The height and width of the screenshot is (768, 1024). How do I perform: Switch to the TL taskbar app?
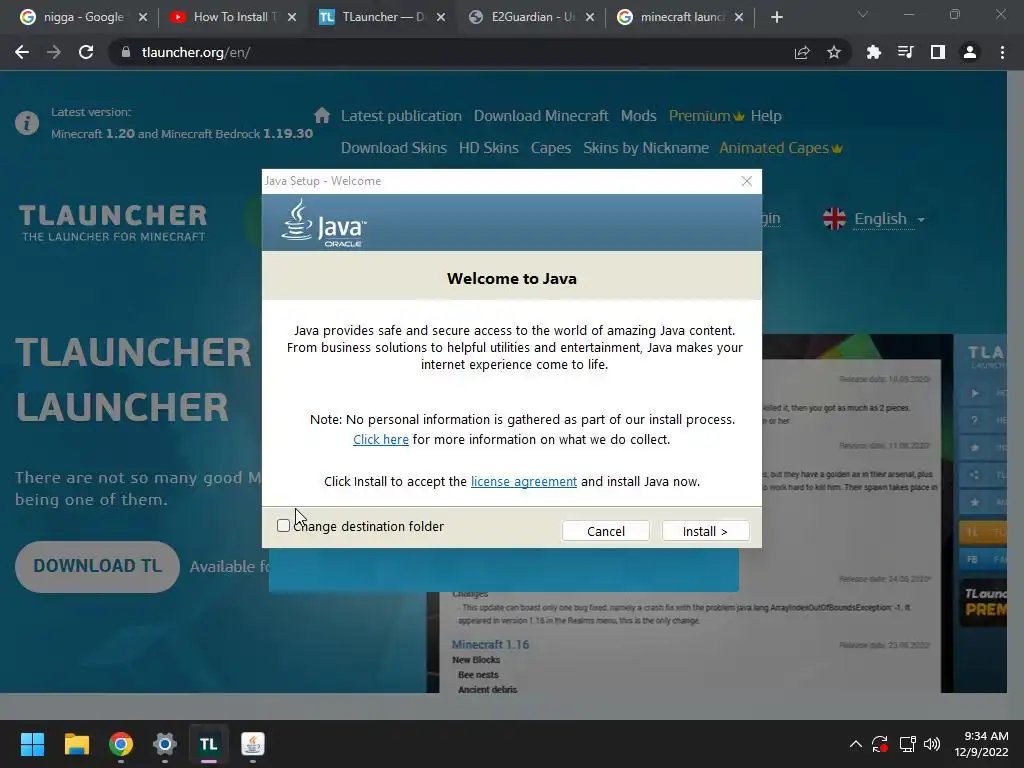tap(208, 744)
